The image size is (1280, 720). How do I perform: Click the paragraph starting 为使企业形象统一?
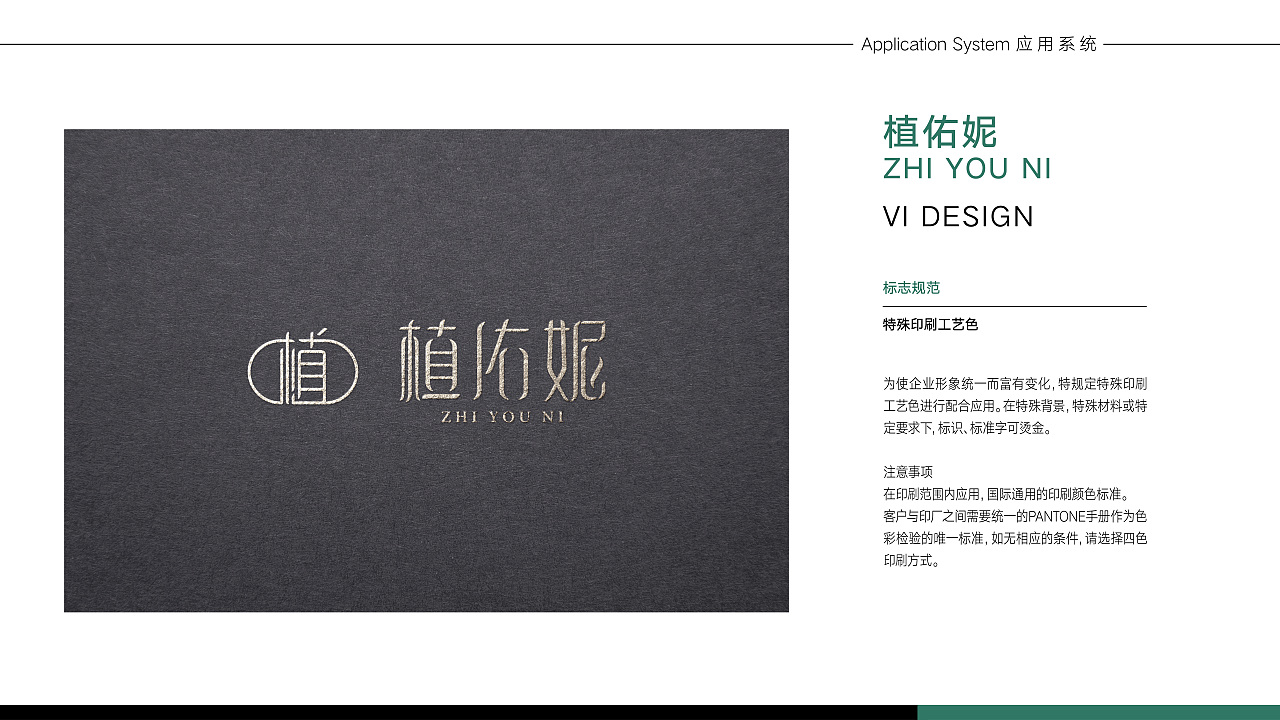coord(1015,406)
